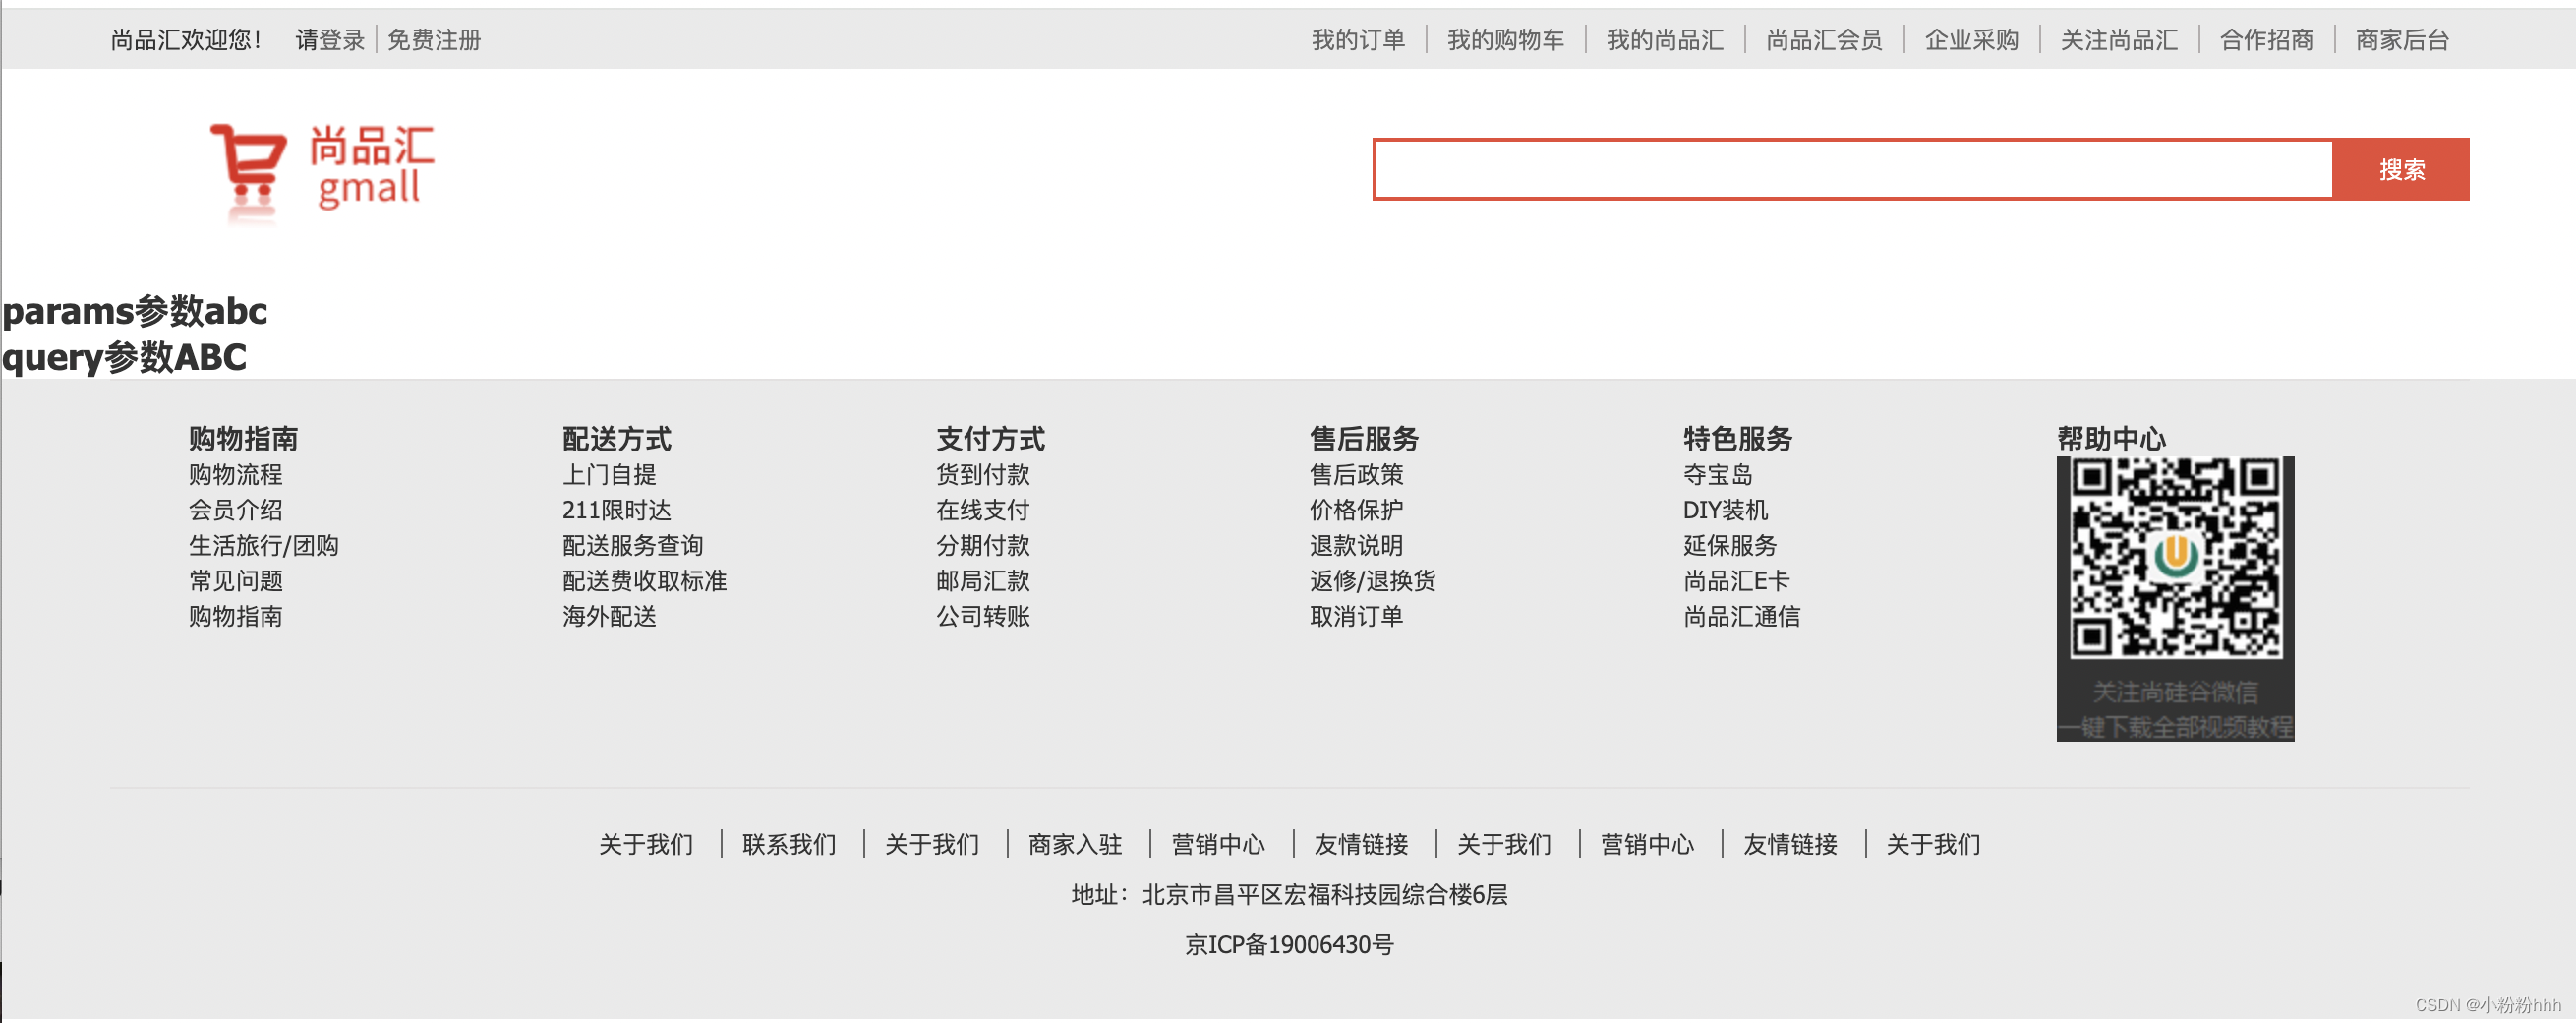Select the 配送费收取标准 footer link
This screenshot has height=1023, width=2576.
coord(644,581)
